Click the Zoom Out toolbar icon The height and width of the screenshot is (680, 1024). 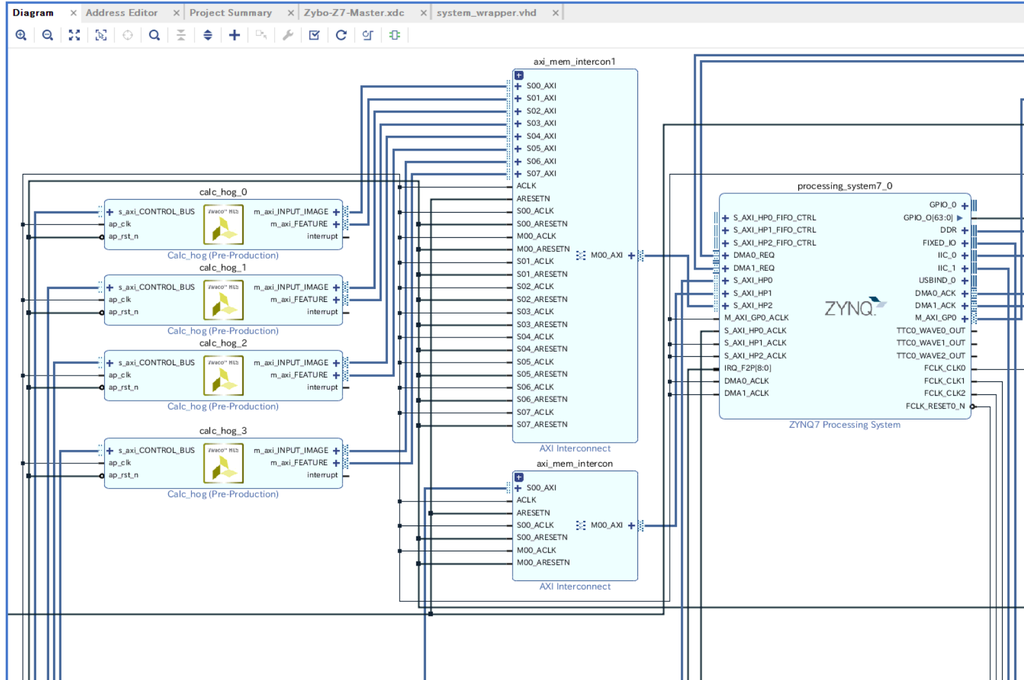pyautogui.click(x=48, y=35)
